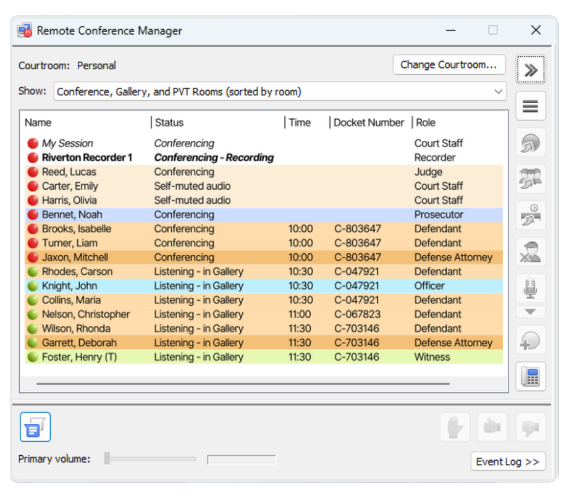The image size is (565, 500).
Task: Click the remove participant icon
Action: click(530, 252)
